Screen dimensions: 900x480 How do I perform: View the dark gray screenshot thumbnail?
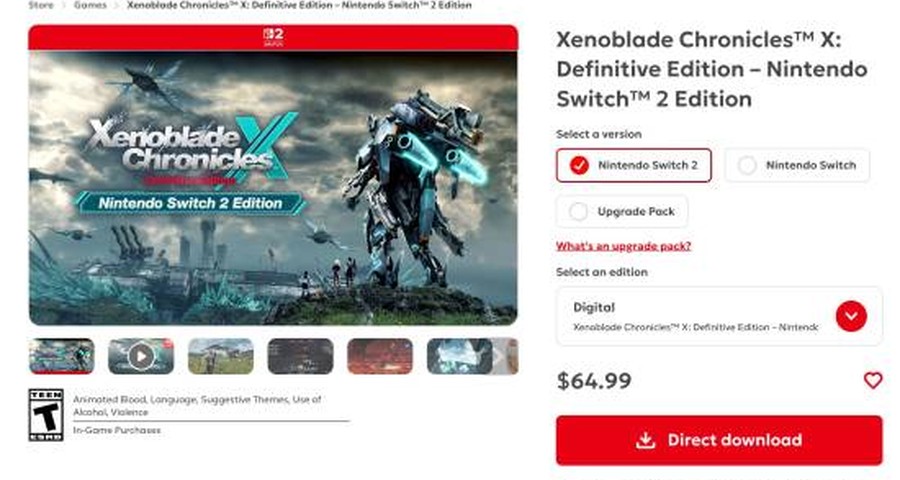click(300, 357)
